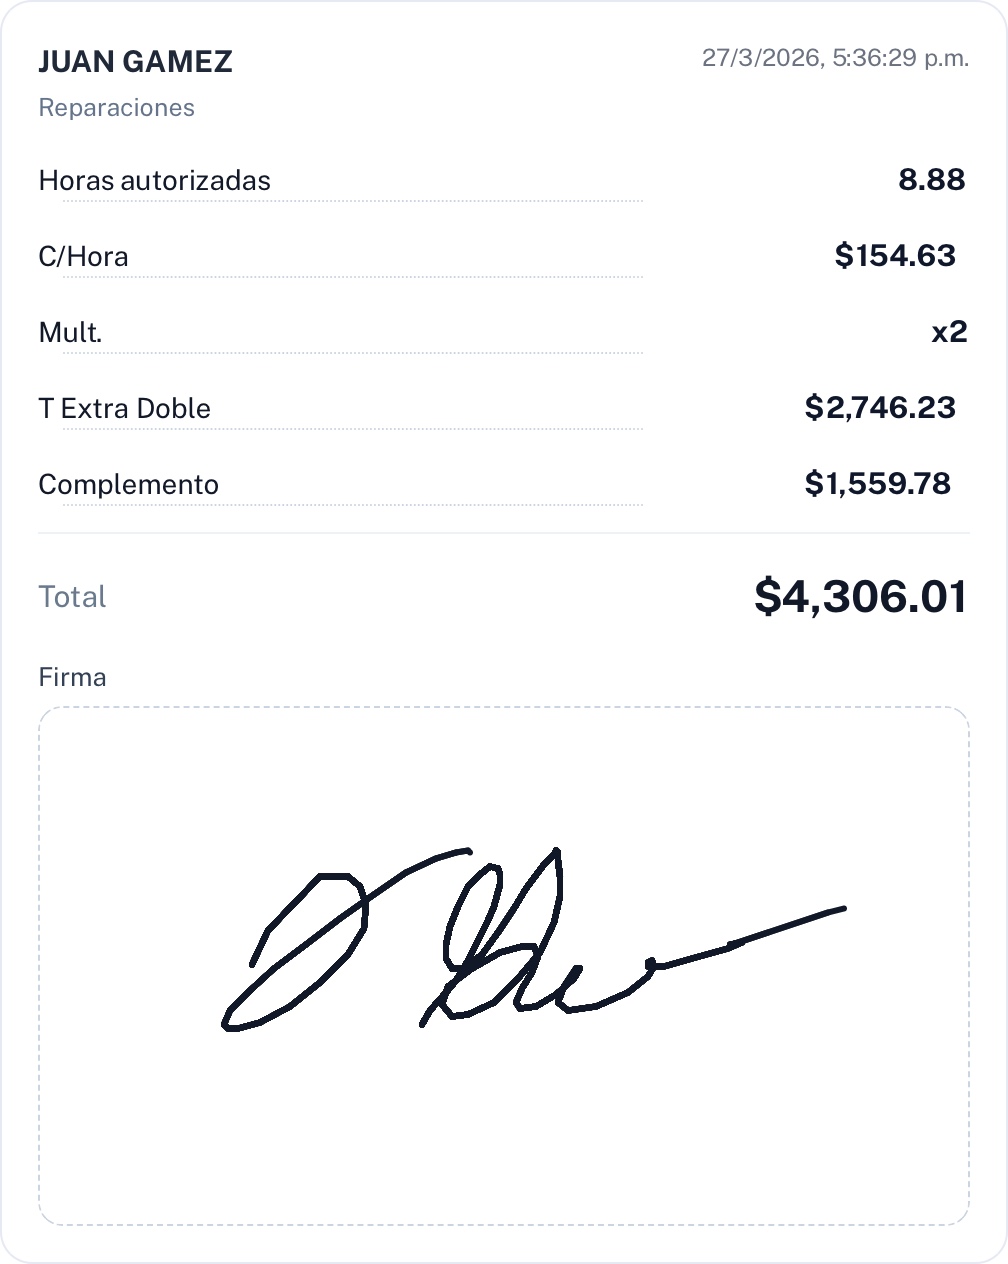This screenshot has width=1008, height=1264.
Task: Click the solid divider line above Total
Action: (504, 534)
